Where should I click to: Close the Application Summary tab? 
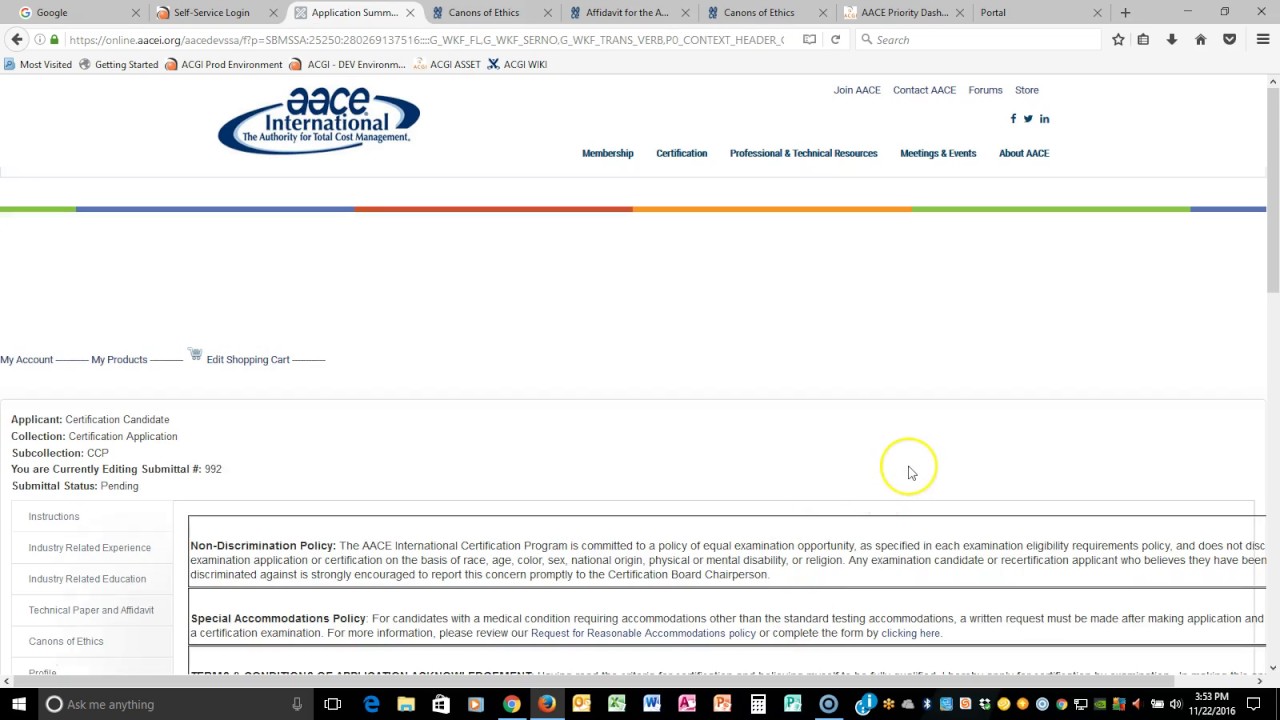click(x=410, y=12)
